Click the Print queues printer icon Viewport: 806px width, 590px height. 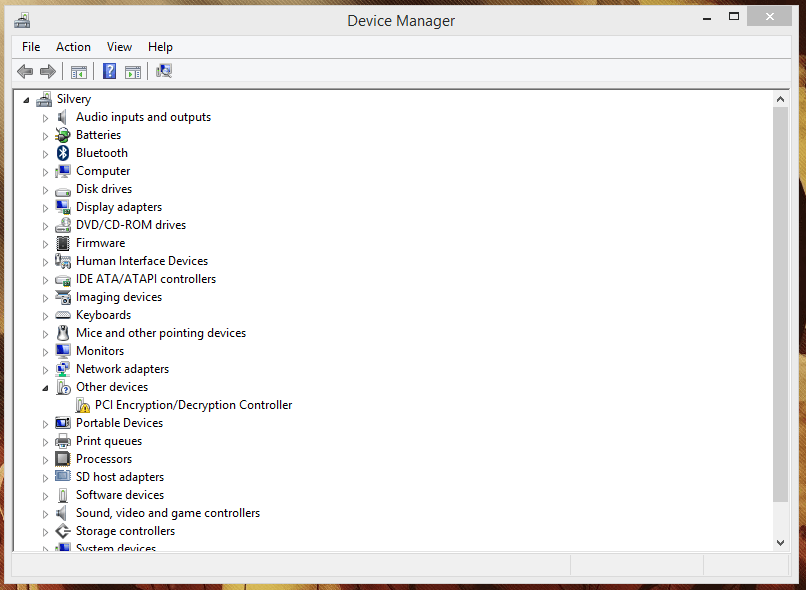pos(63,440)
